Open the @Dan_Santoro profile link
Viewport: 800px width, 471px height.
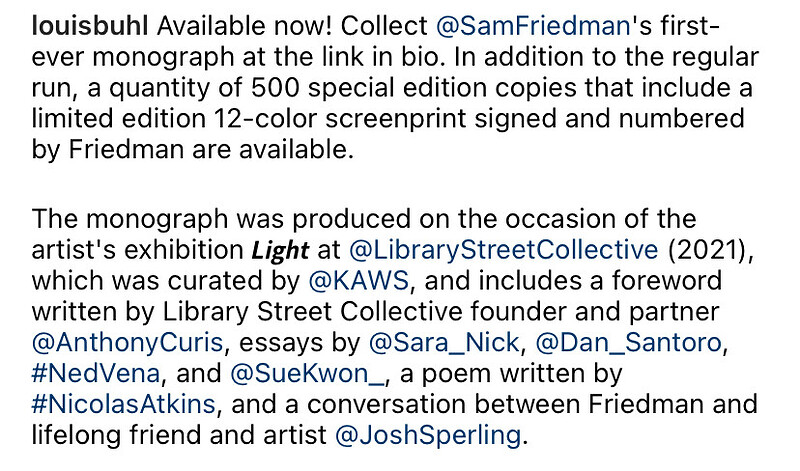[629, 342]
